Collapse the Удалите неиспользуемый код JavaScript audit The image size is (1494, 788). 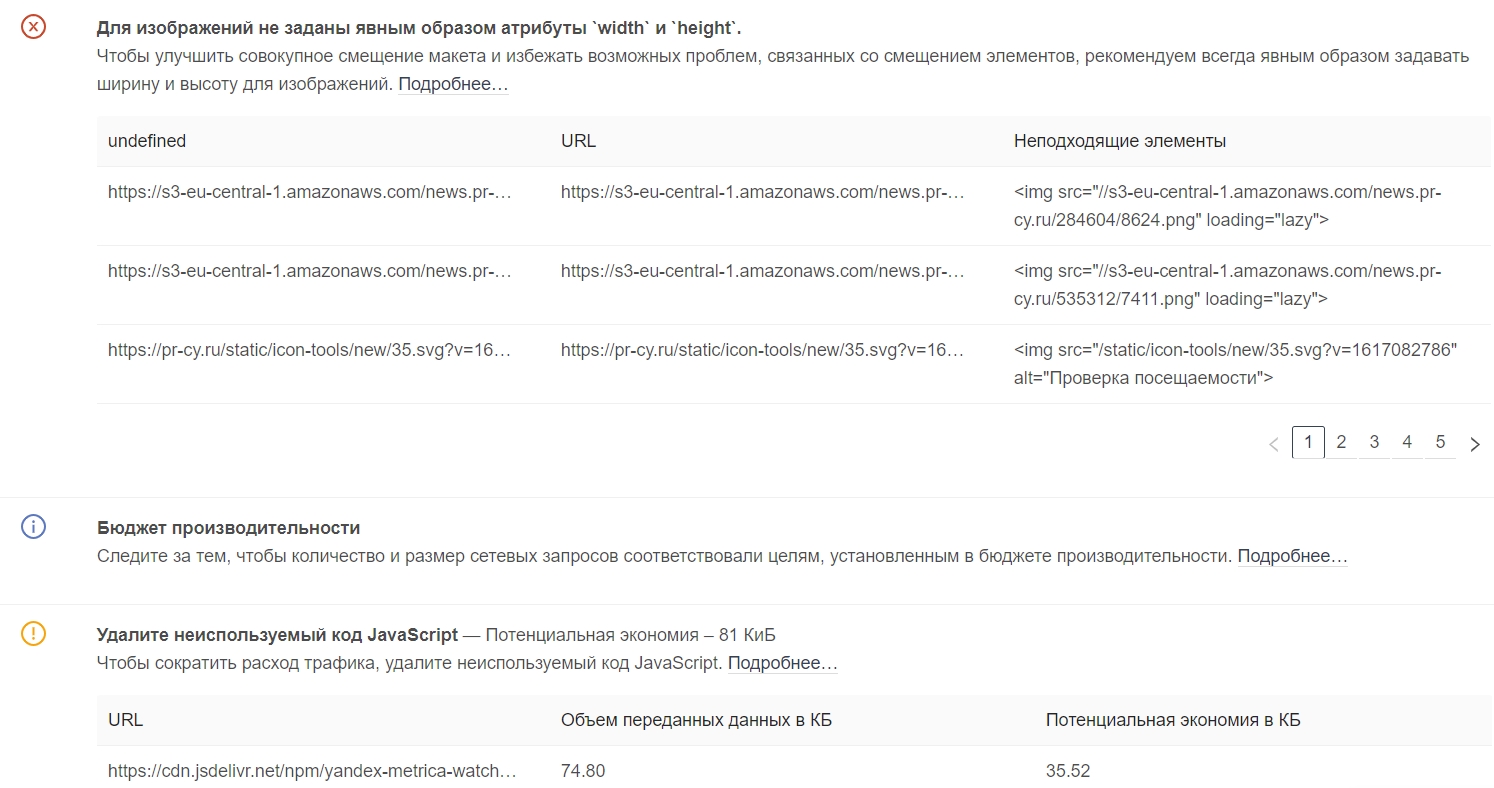point(277,634)
